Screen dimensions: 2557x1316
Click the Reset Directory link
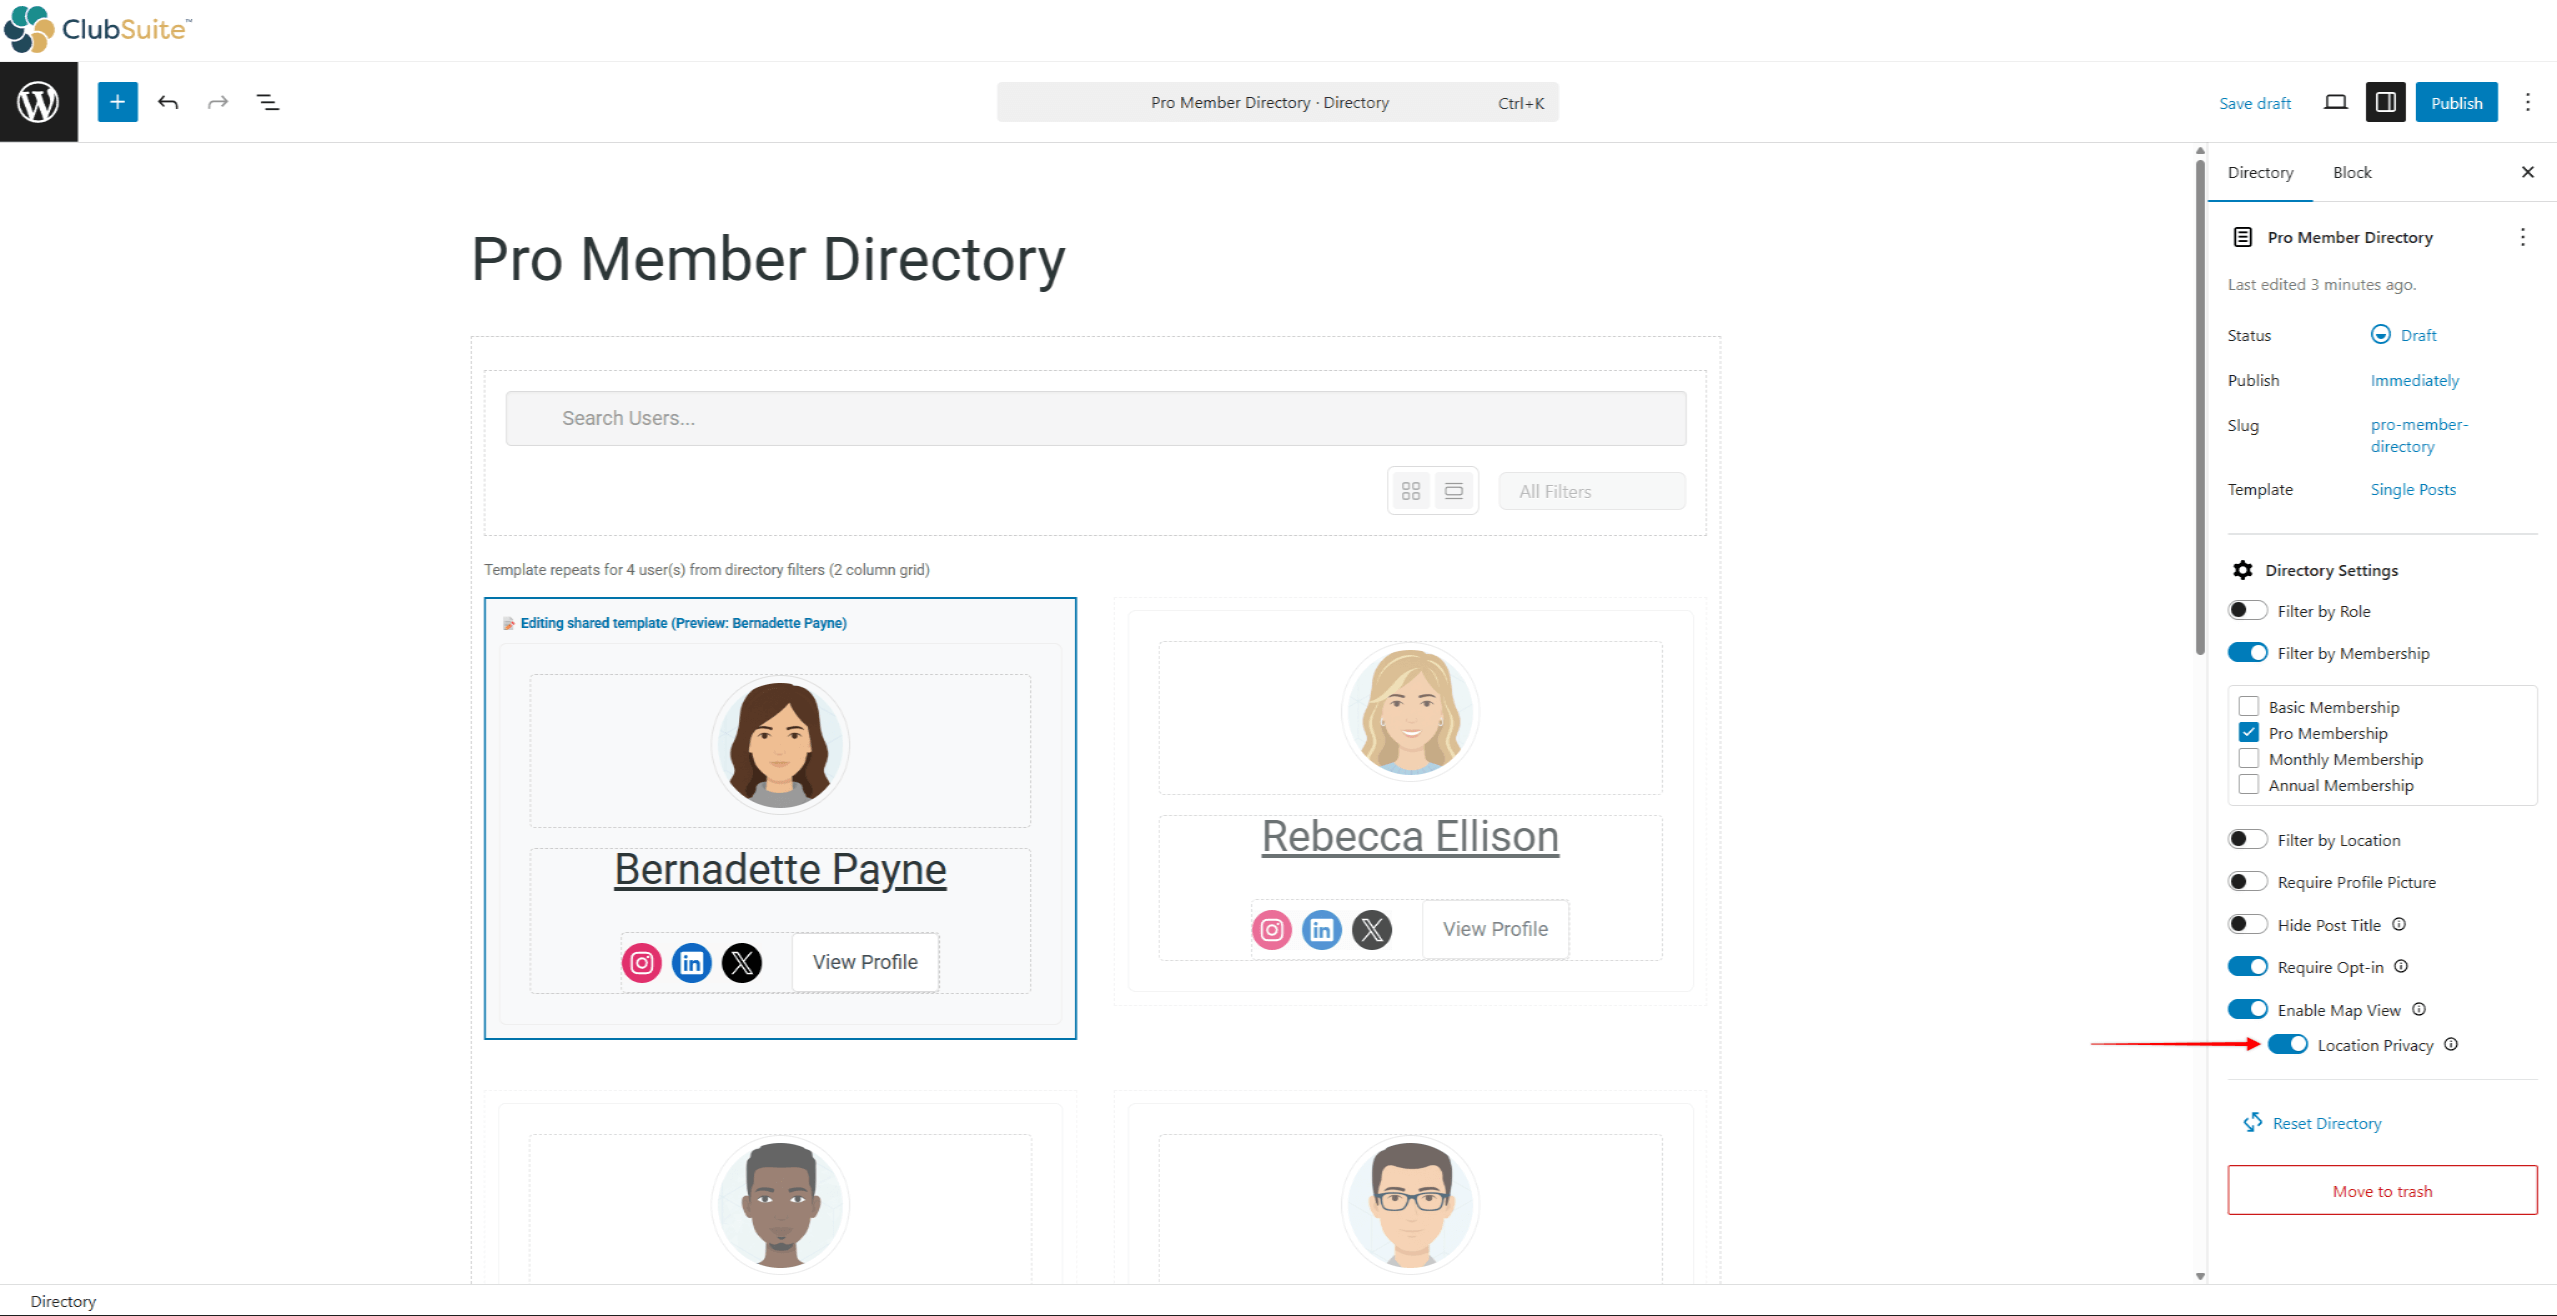(x=2326, y=1123)
